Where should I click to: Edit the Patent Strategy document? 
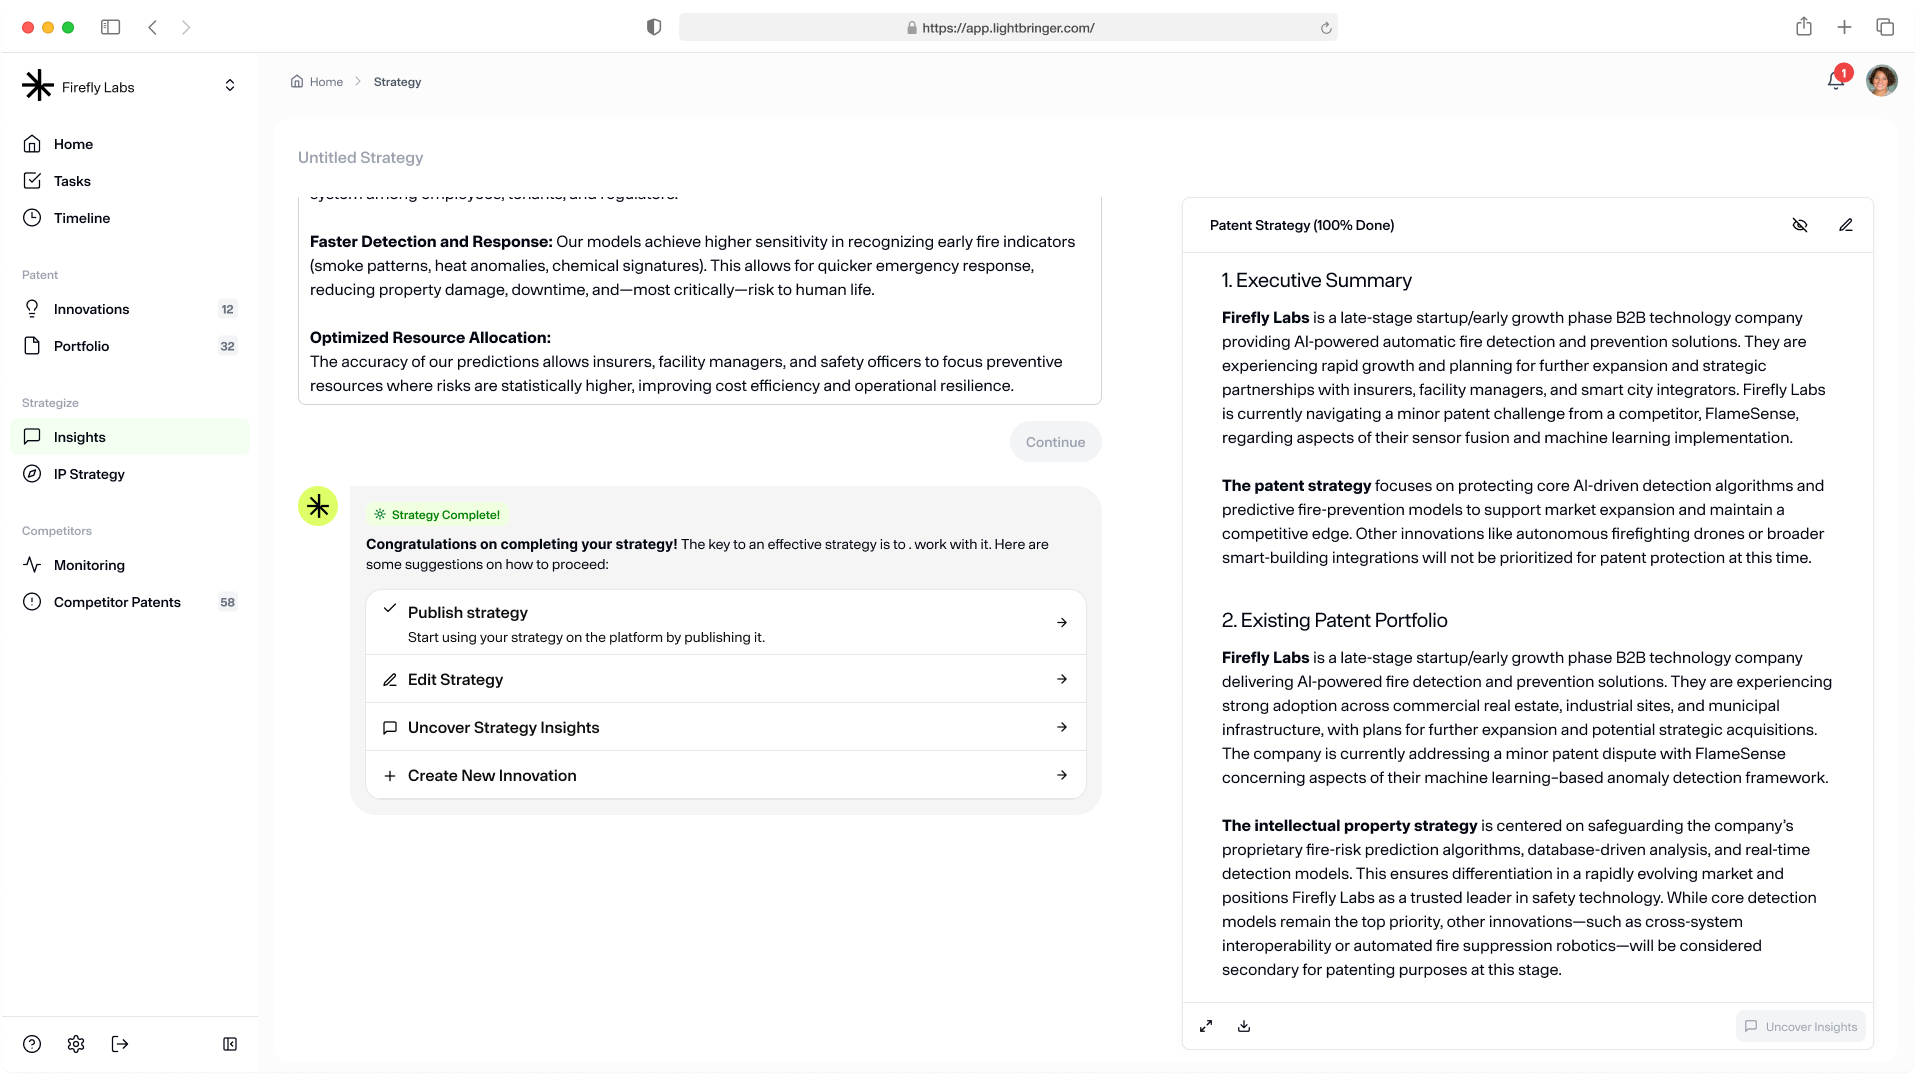(x=1846, y=225)
